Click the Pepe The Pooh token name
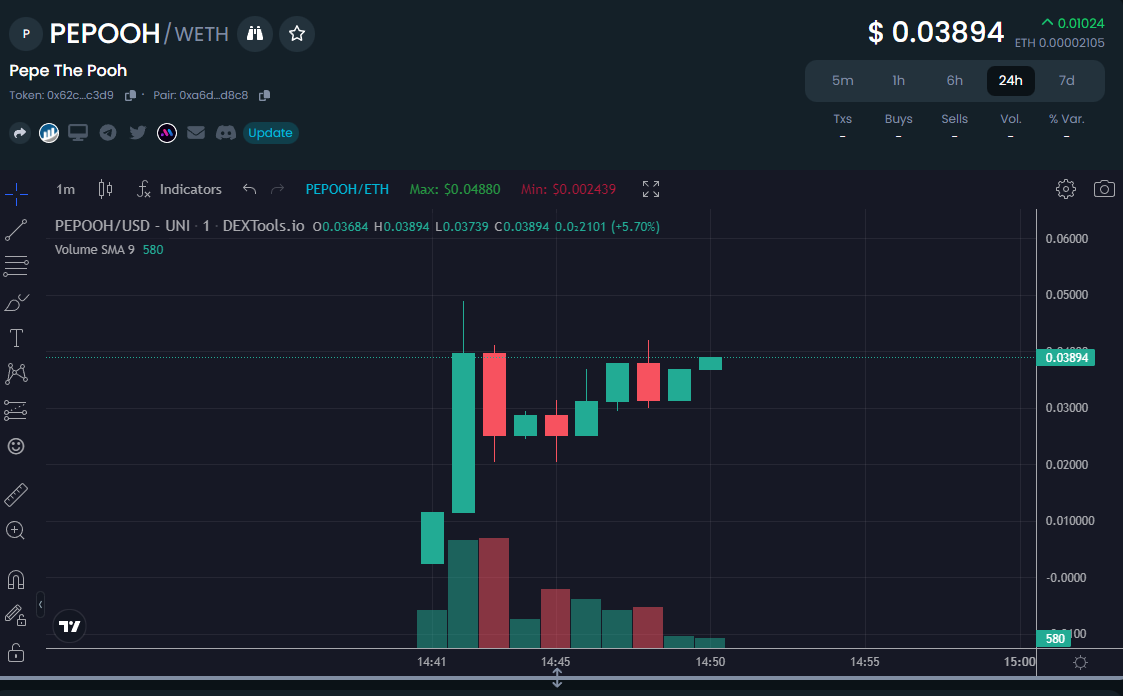 [x=68, y=70]
